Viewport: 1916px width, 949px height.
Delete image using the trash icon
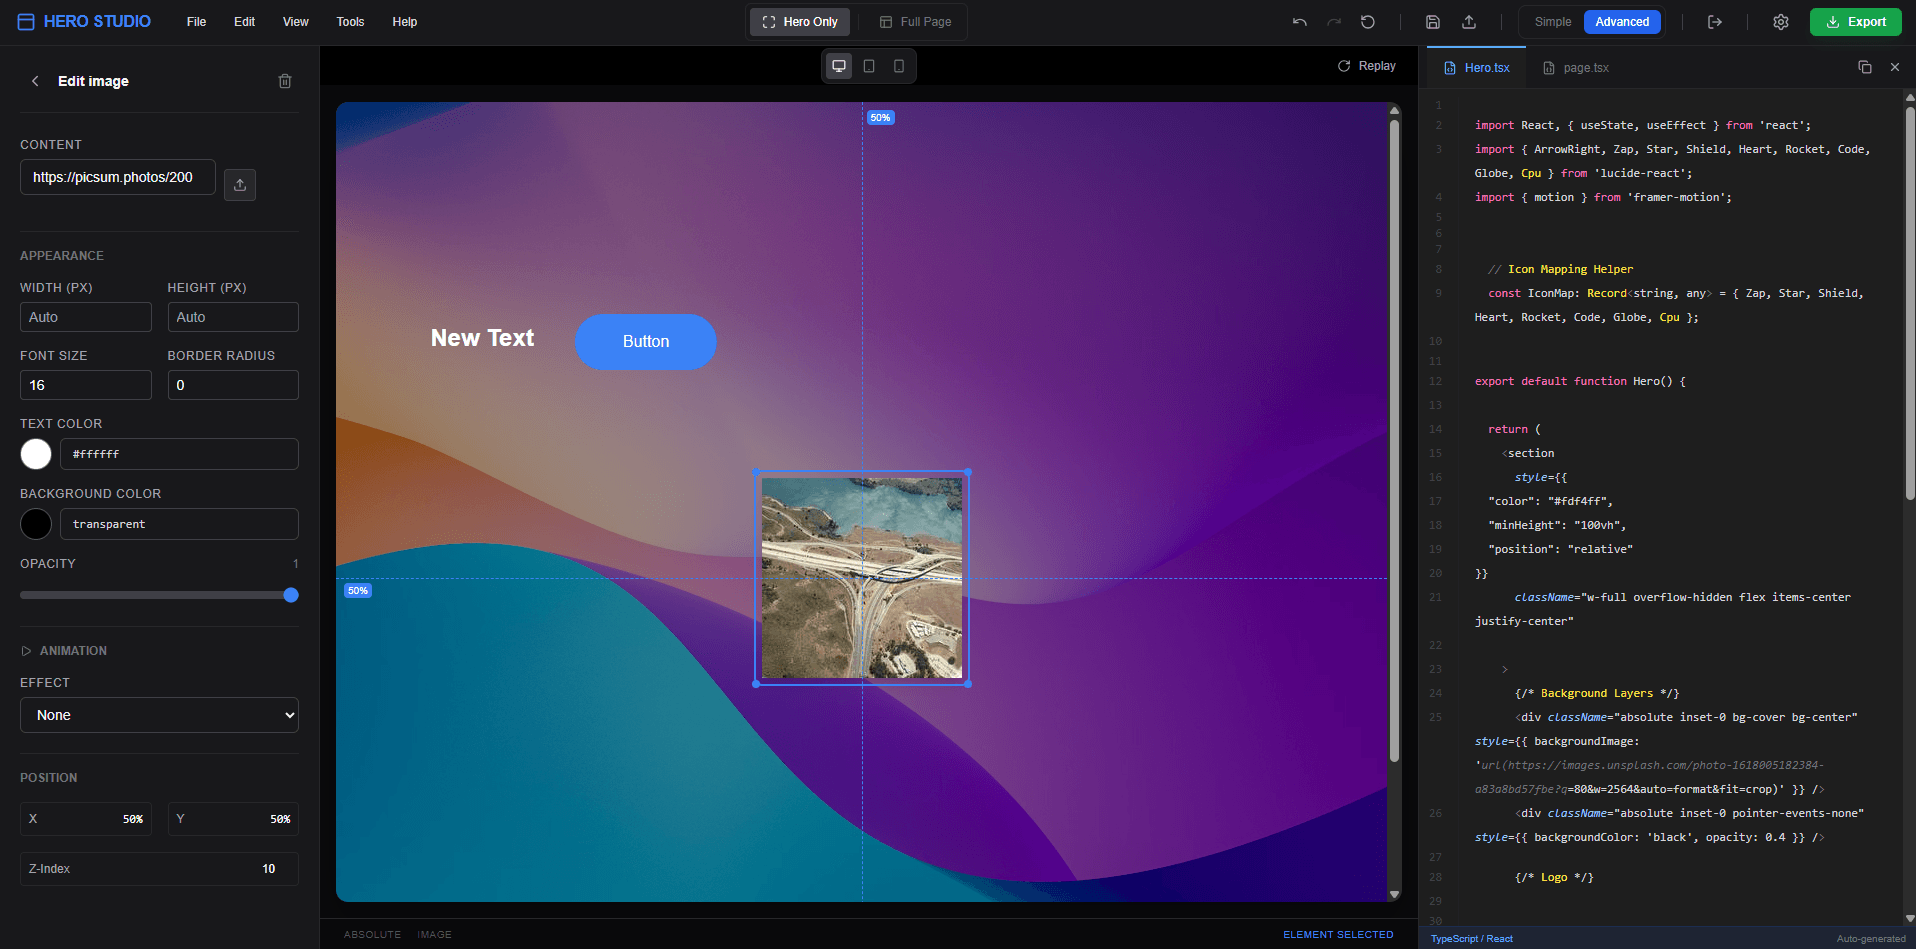point(285,81)
